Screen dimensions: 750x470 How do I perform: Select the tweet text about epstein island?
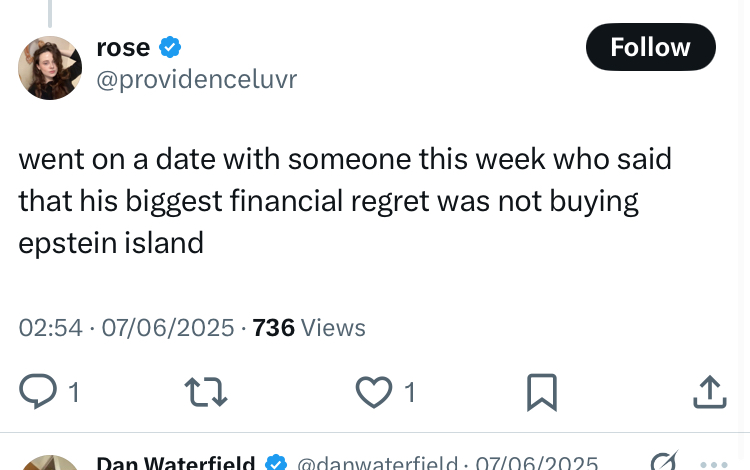point(345,200)
